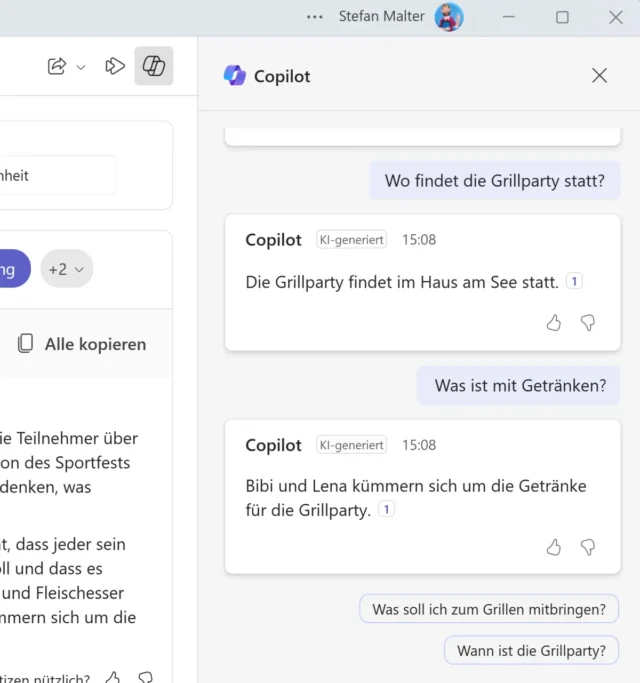The width and height of the screenshot is (640, 683).
Task: Close the Copilot side panel
Action: coord(599,76)
